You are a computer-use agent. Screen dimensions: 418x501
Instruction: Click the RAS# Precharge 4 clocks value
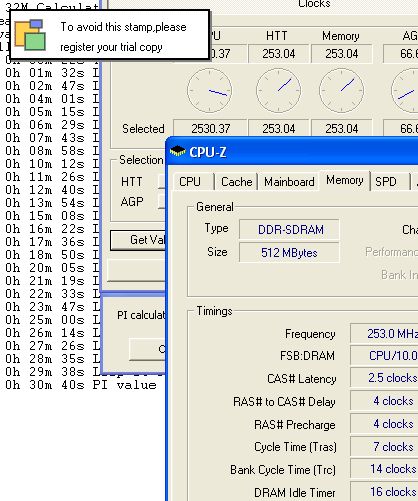pos(384,424)
